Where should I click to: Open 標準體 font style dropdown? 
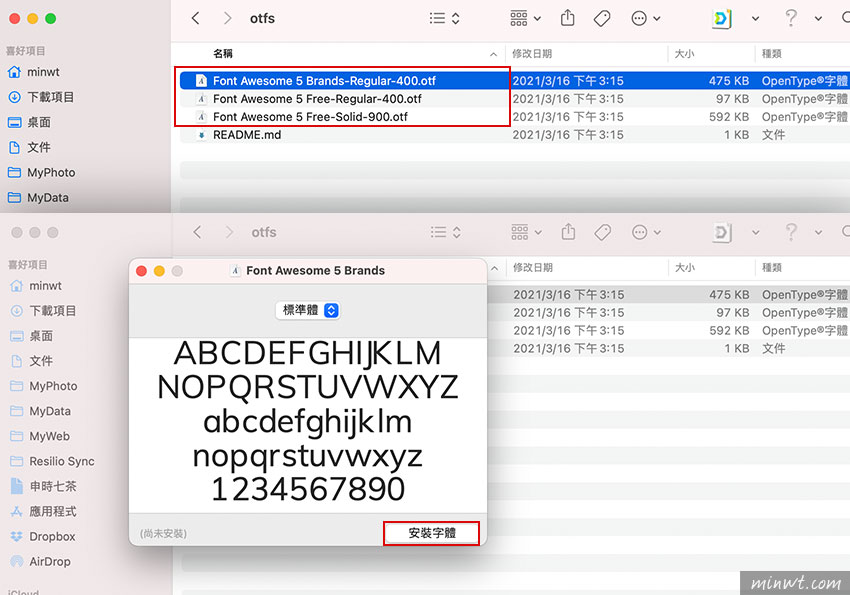308,310
